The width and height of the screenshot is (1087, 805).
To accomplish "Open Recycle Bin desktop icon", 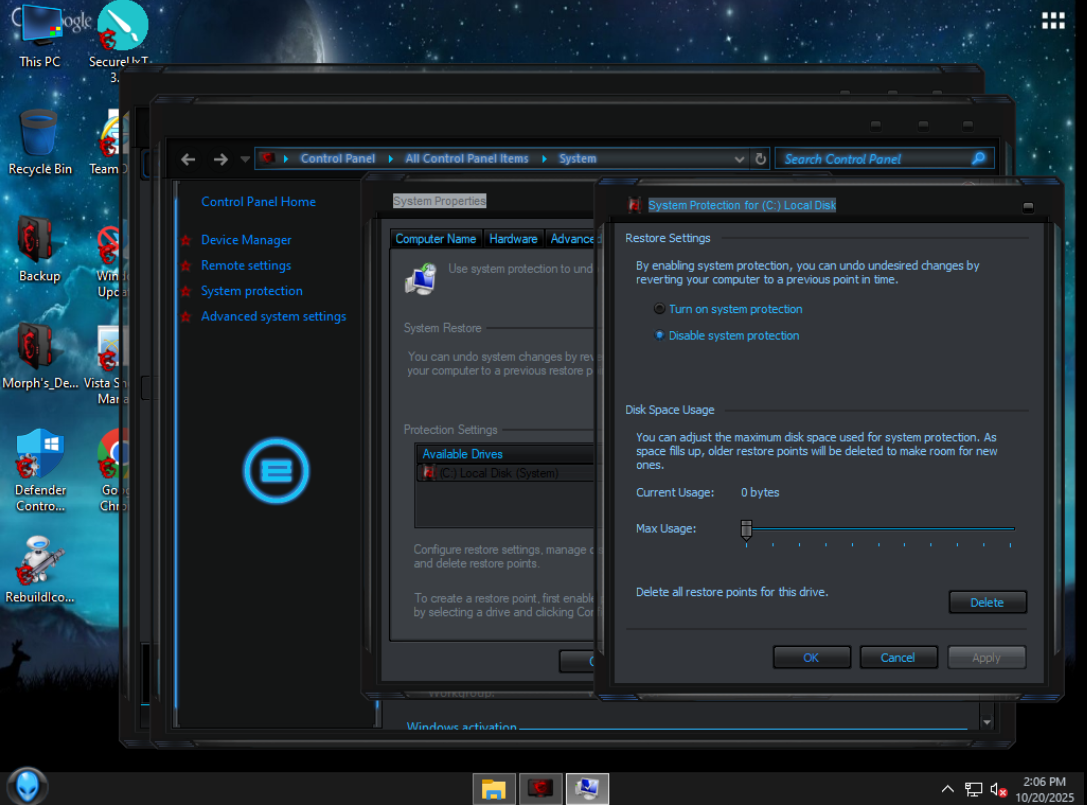I will (40, 143).
